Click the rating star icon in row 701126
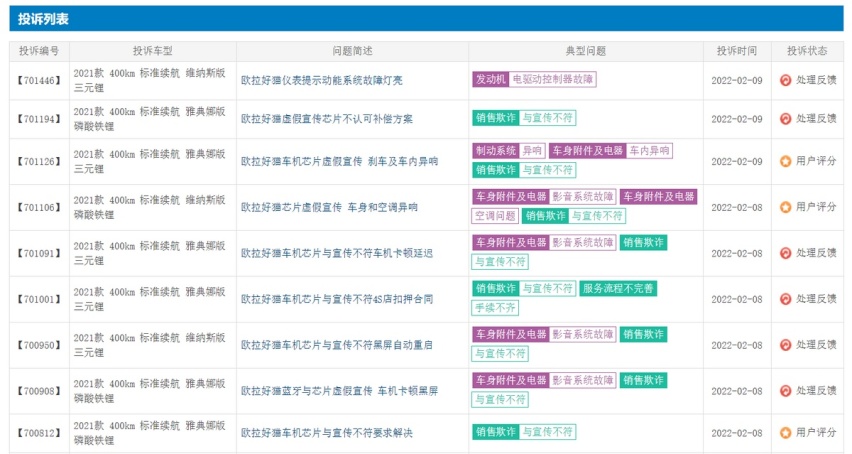852x454 pixels. coord(785,161)
